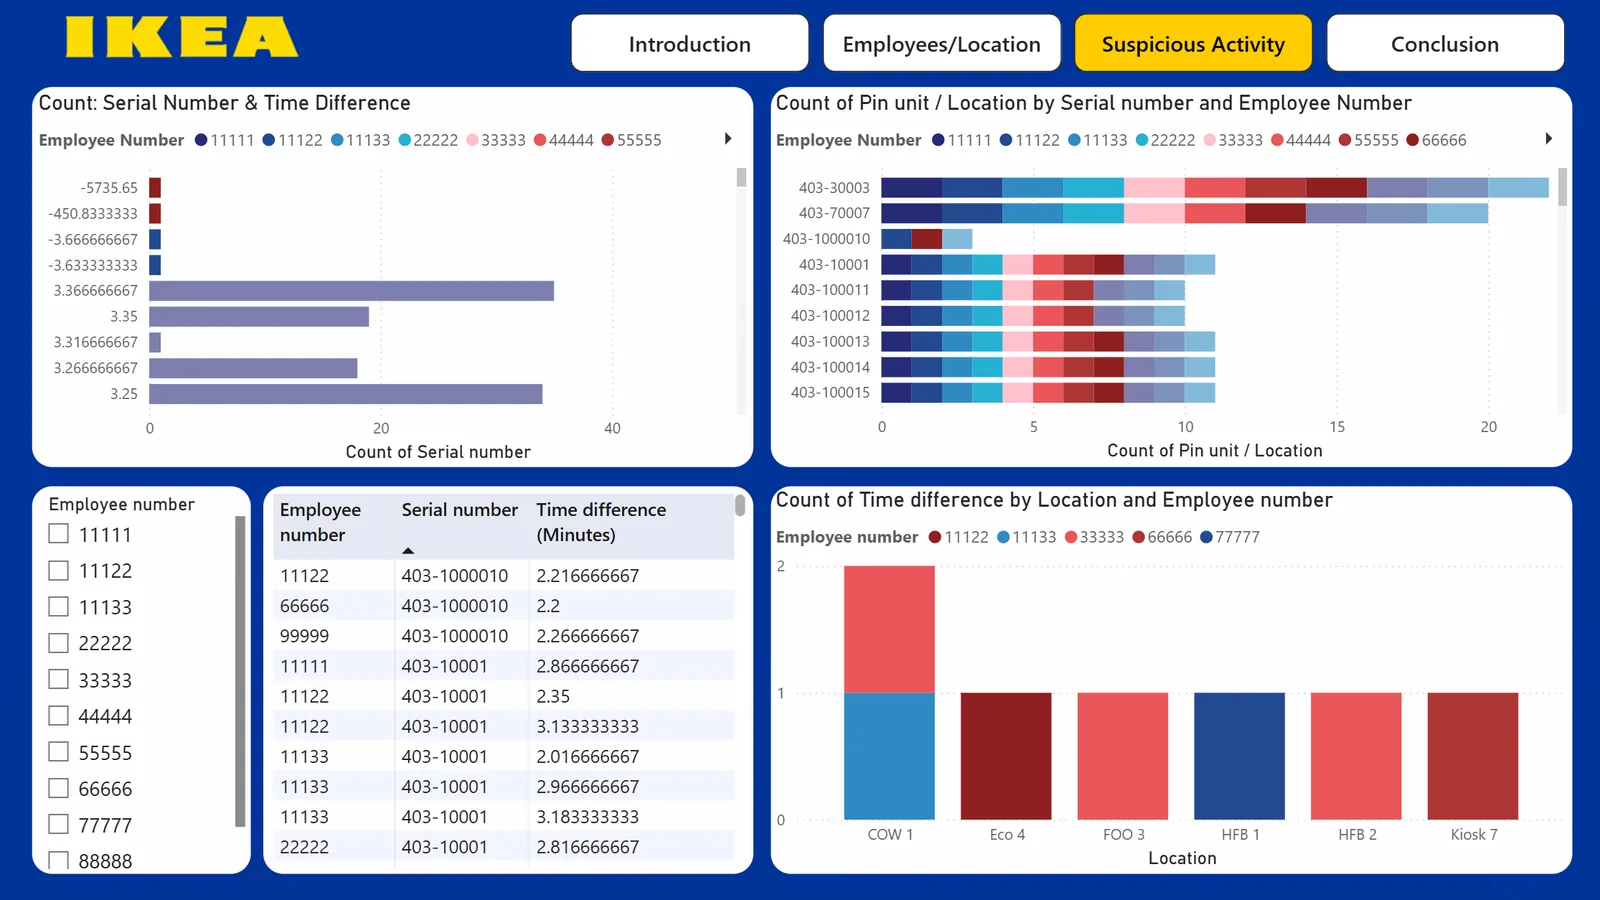Click Time difference (Minutes) column header

coord(601,522)
